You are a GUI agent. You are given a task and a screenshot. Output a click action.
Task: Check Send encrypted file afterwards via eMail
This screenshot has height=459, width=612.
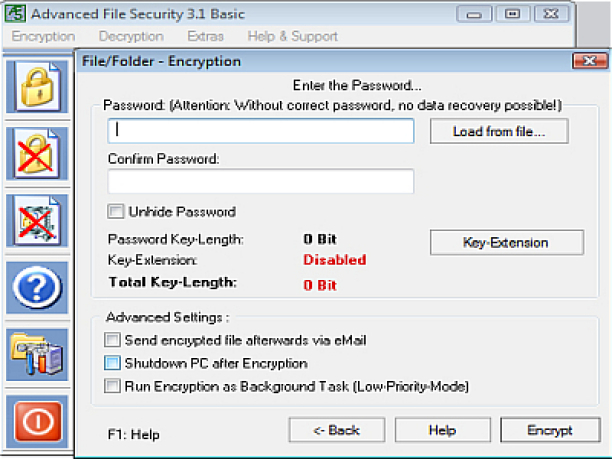(x=113, y=341)
